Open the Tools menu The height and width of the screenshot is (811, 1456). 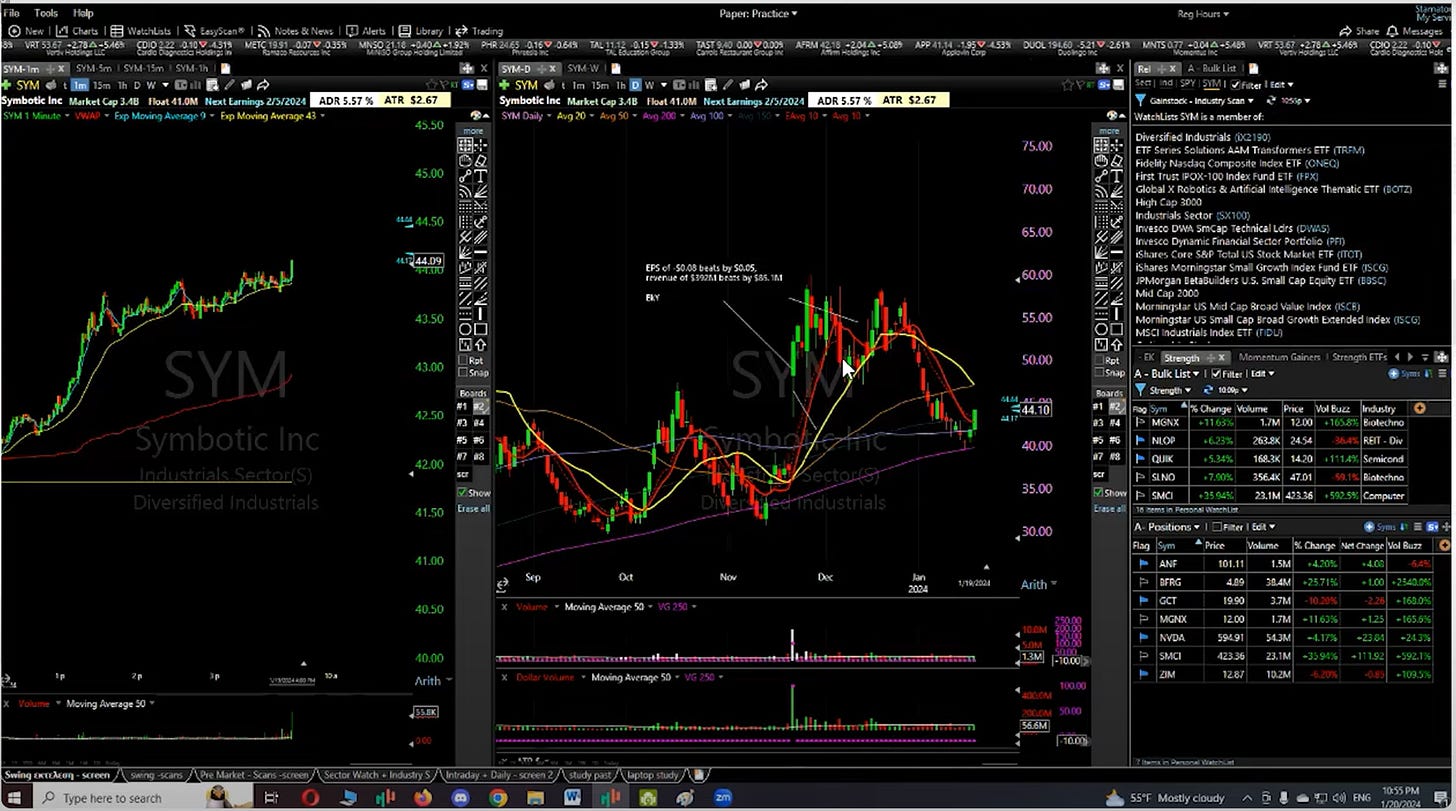pos(46,13)
